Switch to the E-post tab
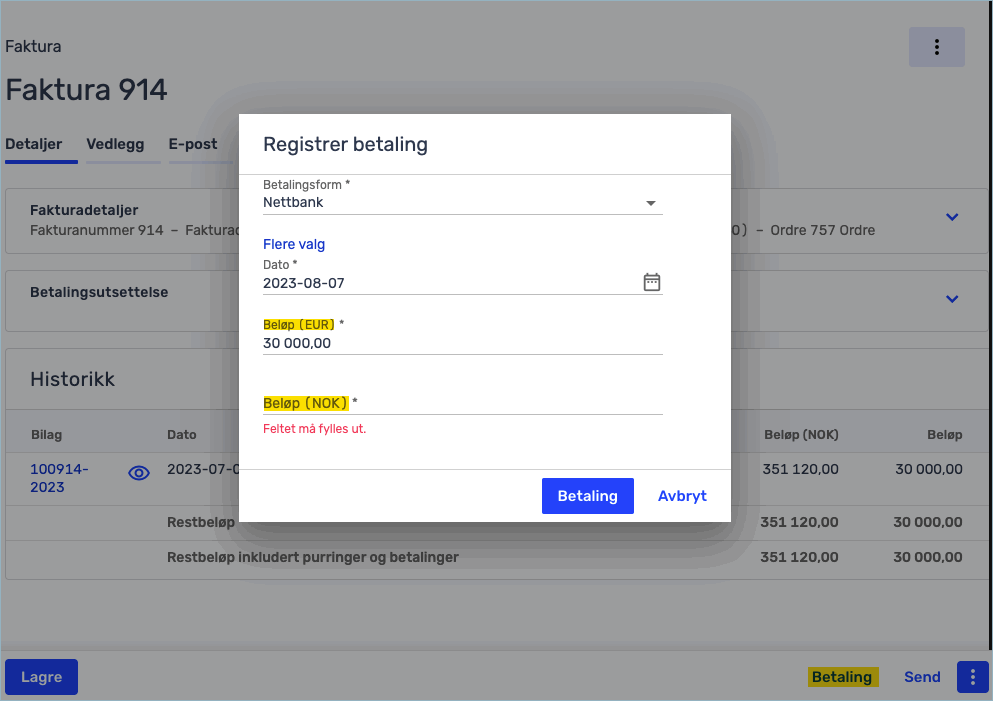The width and height of the screenshot is (993, 701). (193, 144)
